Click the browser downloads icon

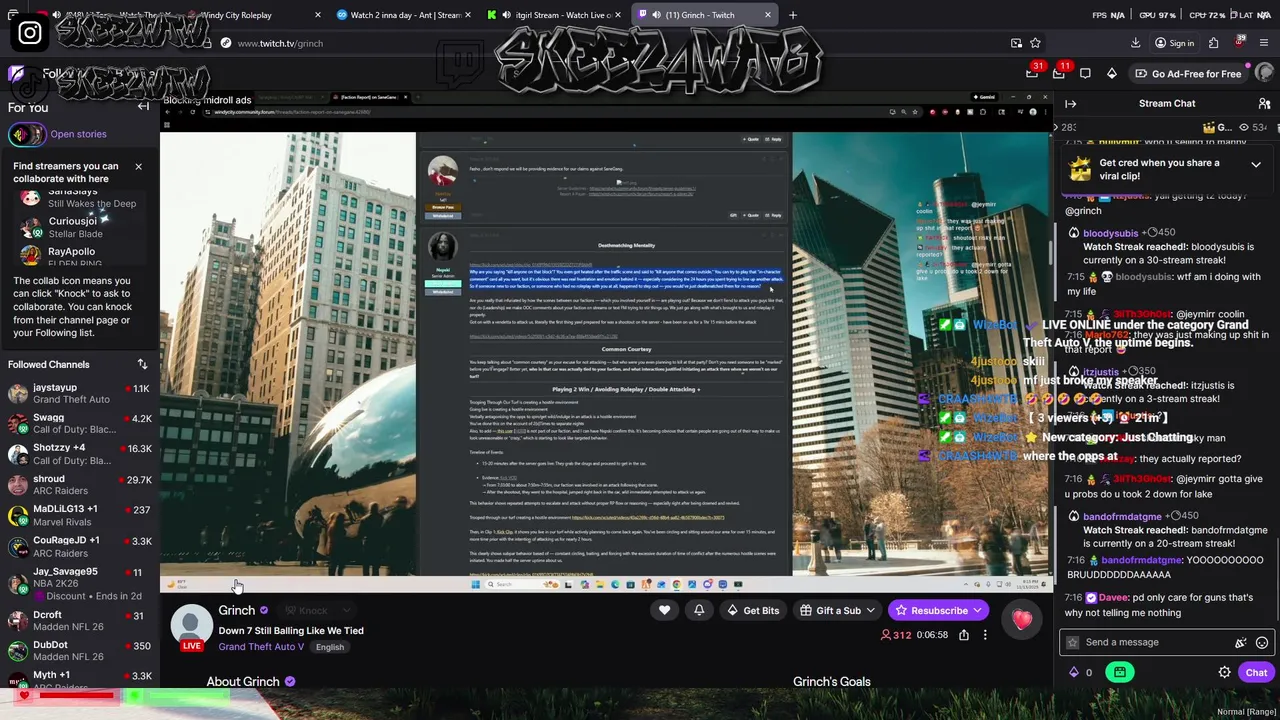1135,43
